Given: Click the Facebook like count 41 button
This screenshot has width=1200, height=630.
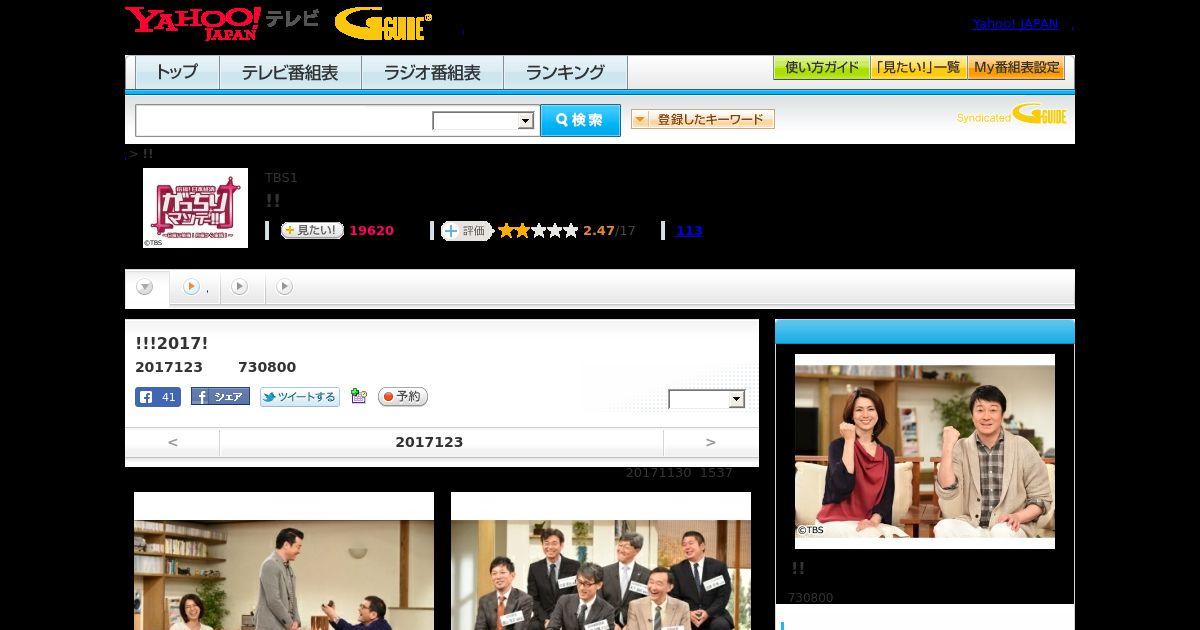Looking at the screenshot, I should pyautogui.click(x=158, y=397).
